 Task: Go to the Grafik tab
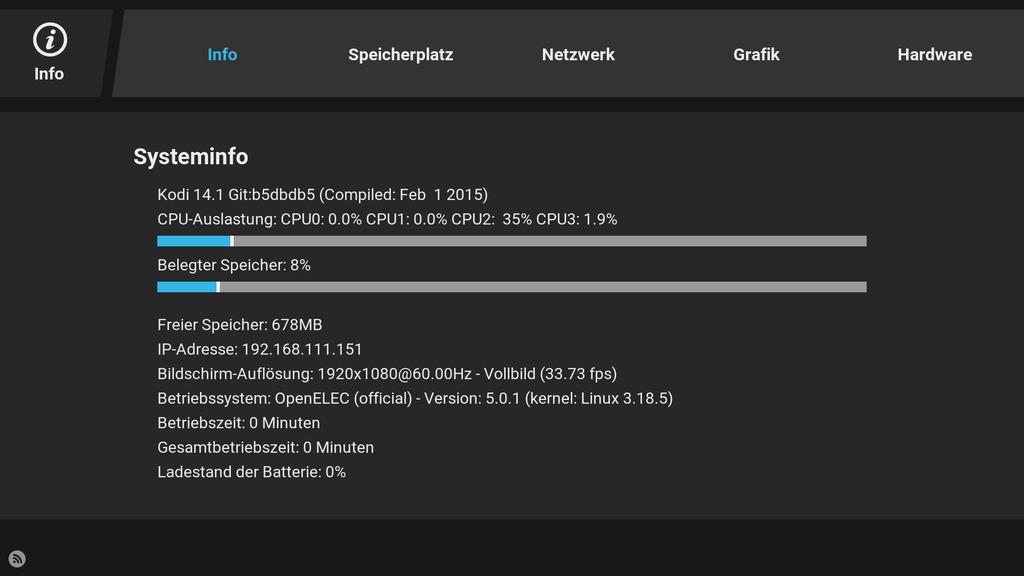(x=756, y=55)
